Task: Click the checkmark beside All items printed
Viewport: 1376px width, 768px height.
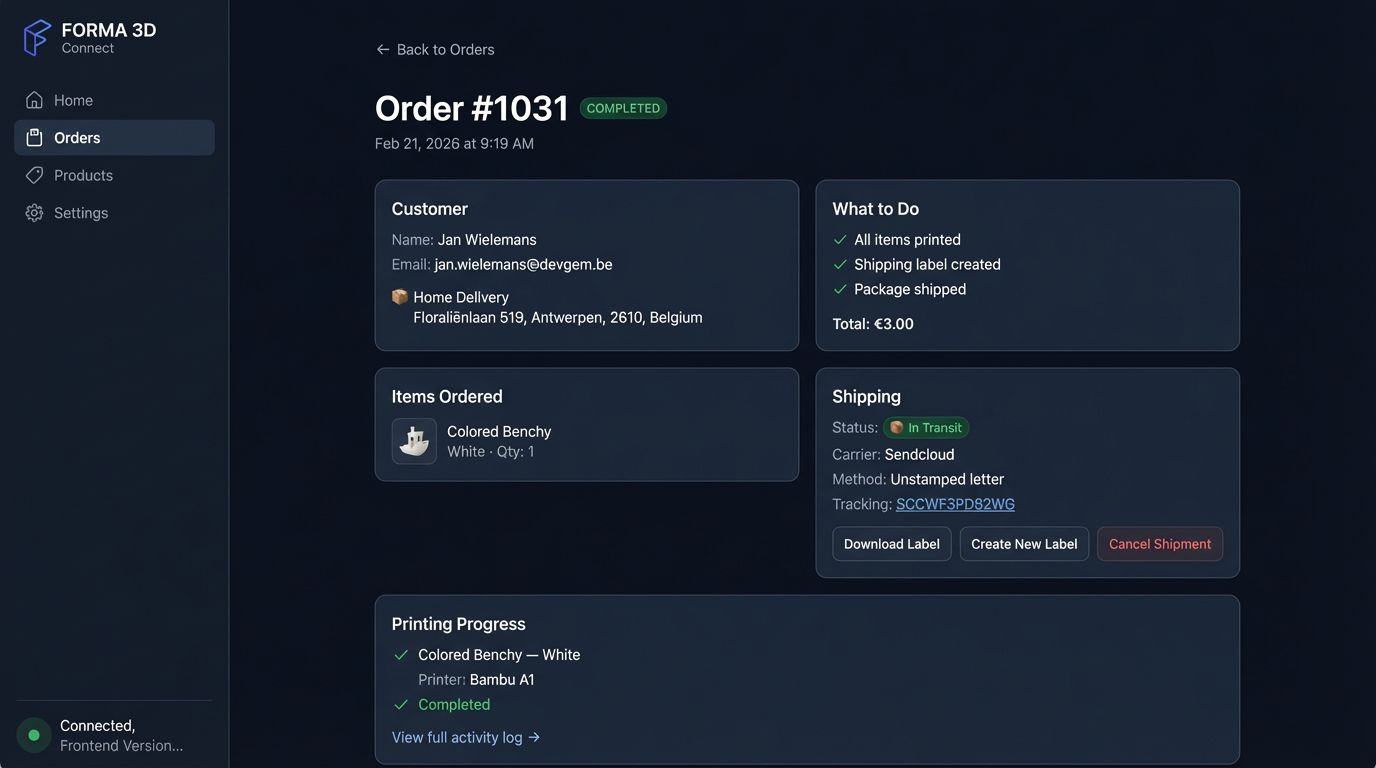Action: click(840, 240)
